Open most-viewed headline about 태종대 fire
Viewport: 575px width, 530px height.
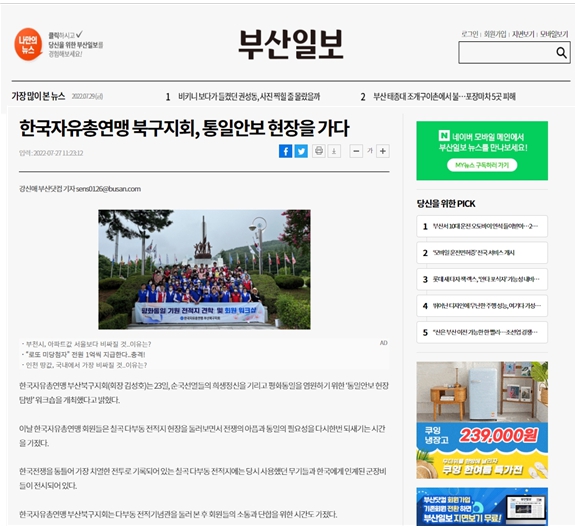coord(444,97)
